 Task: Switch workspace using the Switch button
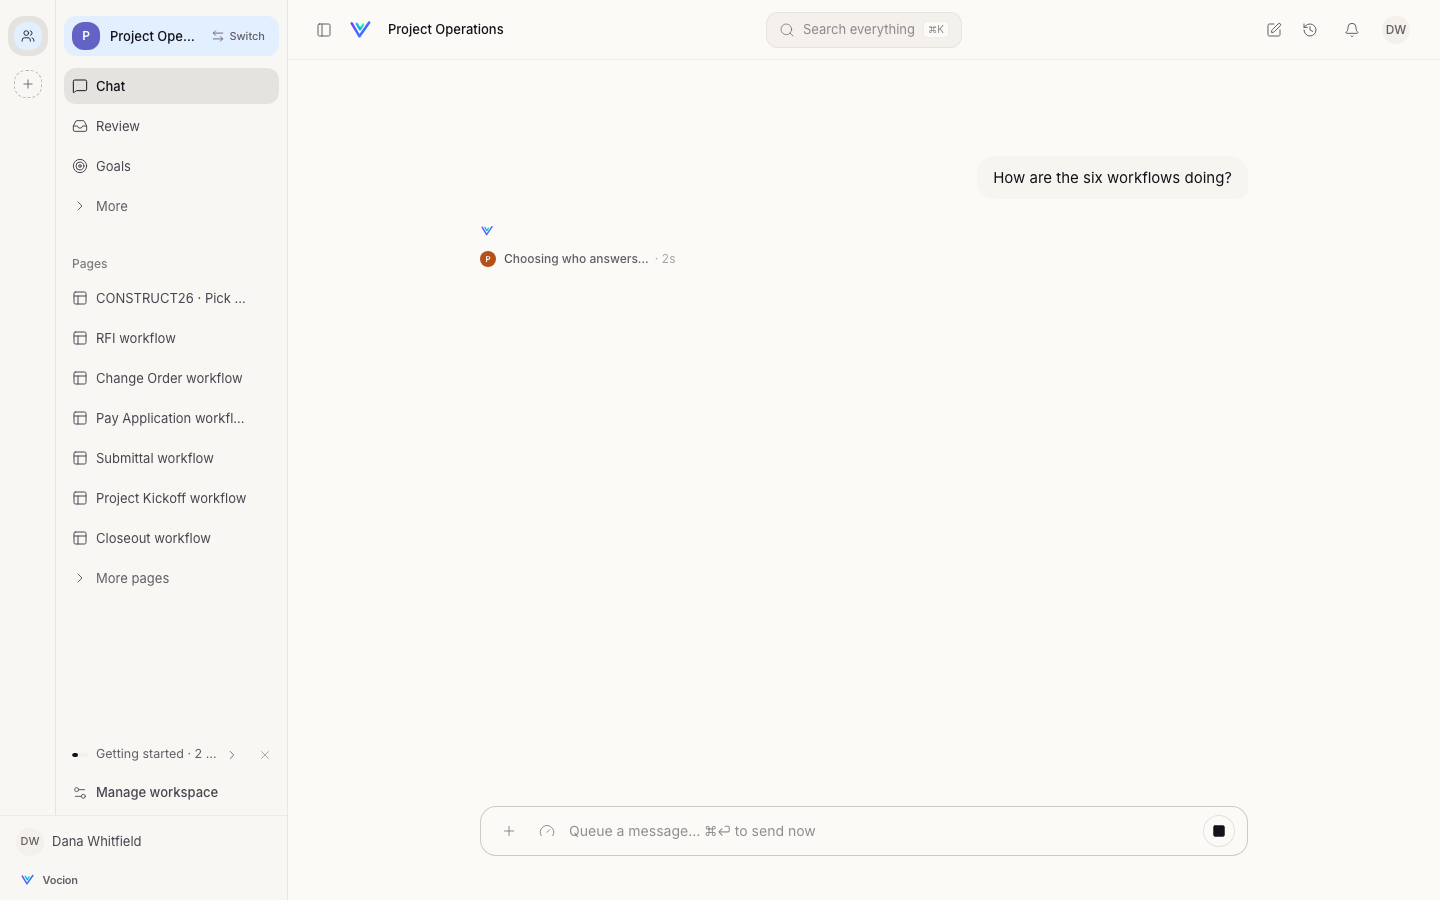(x=239, y=36)
